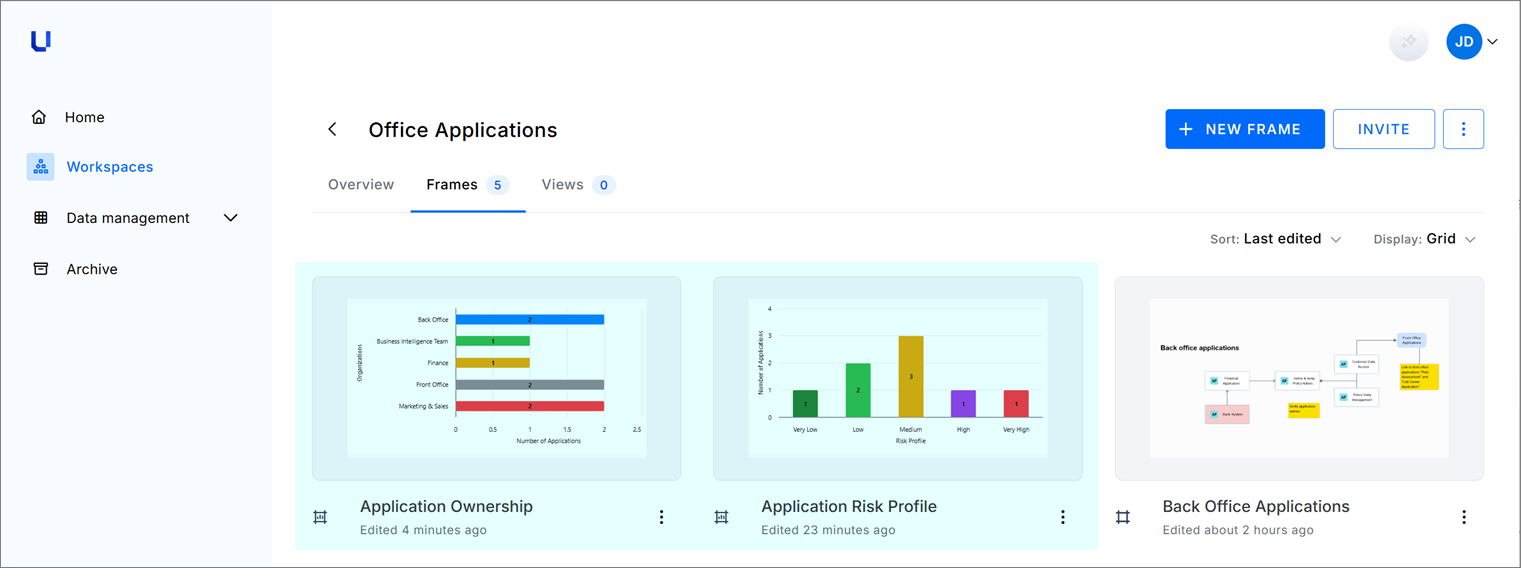This screenshot has width=1521, height=568.
Task: Click the frame icon beside Application Ownership
Action: click(x=320, y=517)
